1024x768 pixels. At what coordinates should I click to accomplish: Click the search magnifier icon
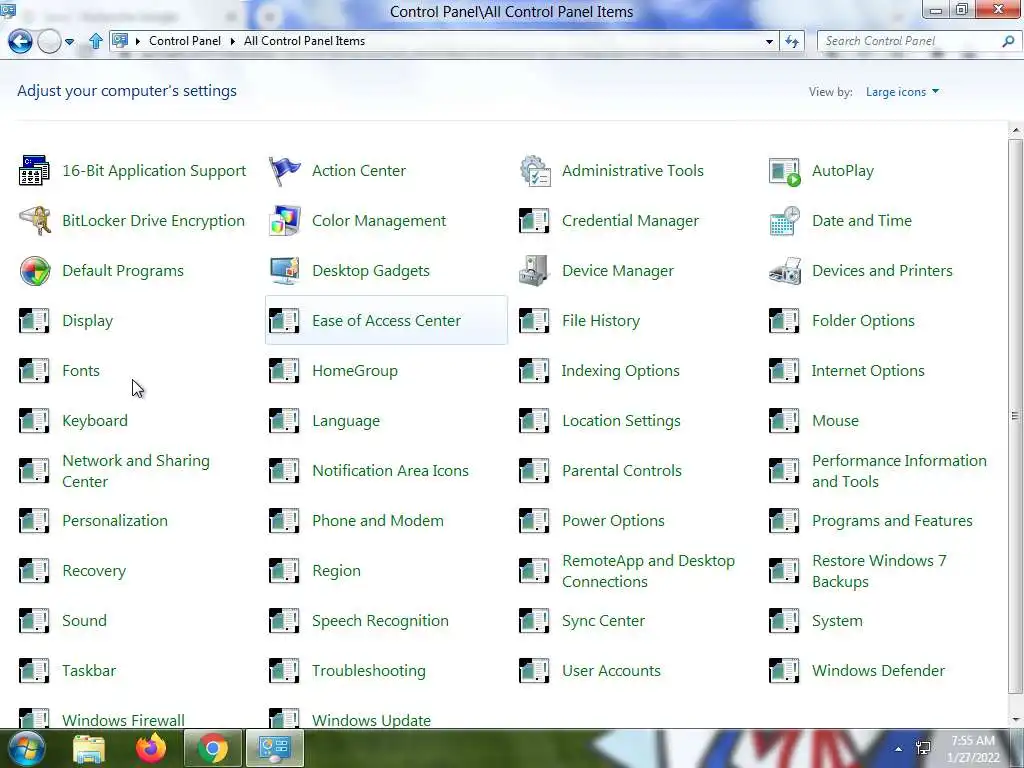point(1008,41)
